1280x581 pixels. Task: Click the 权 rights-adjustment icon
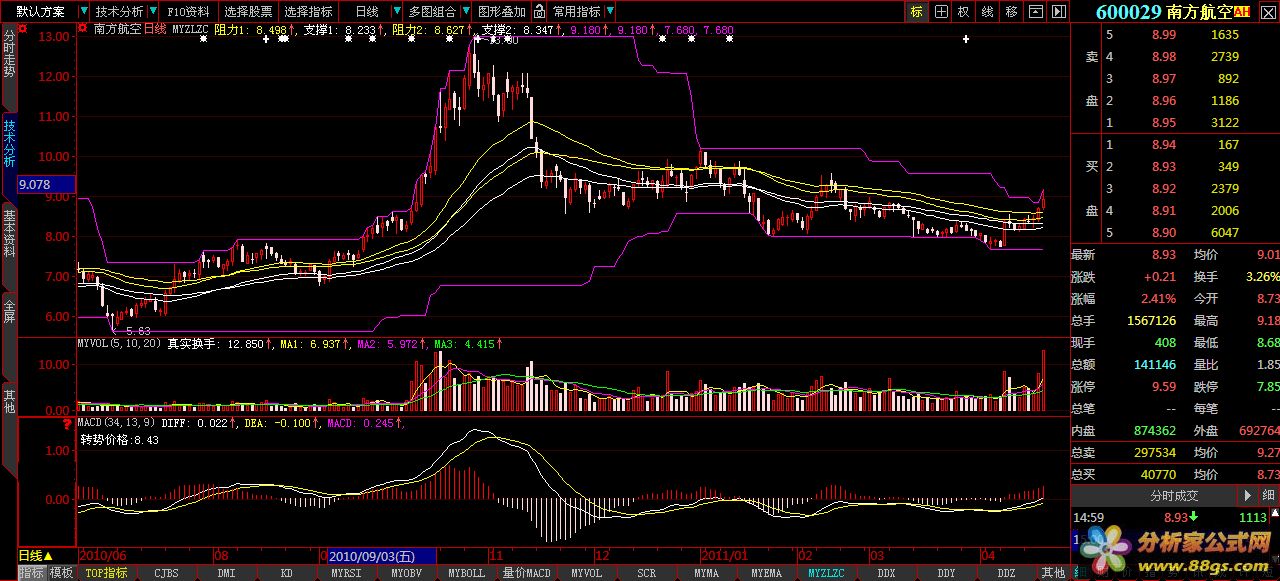pos(964,12)
